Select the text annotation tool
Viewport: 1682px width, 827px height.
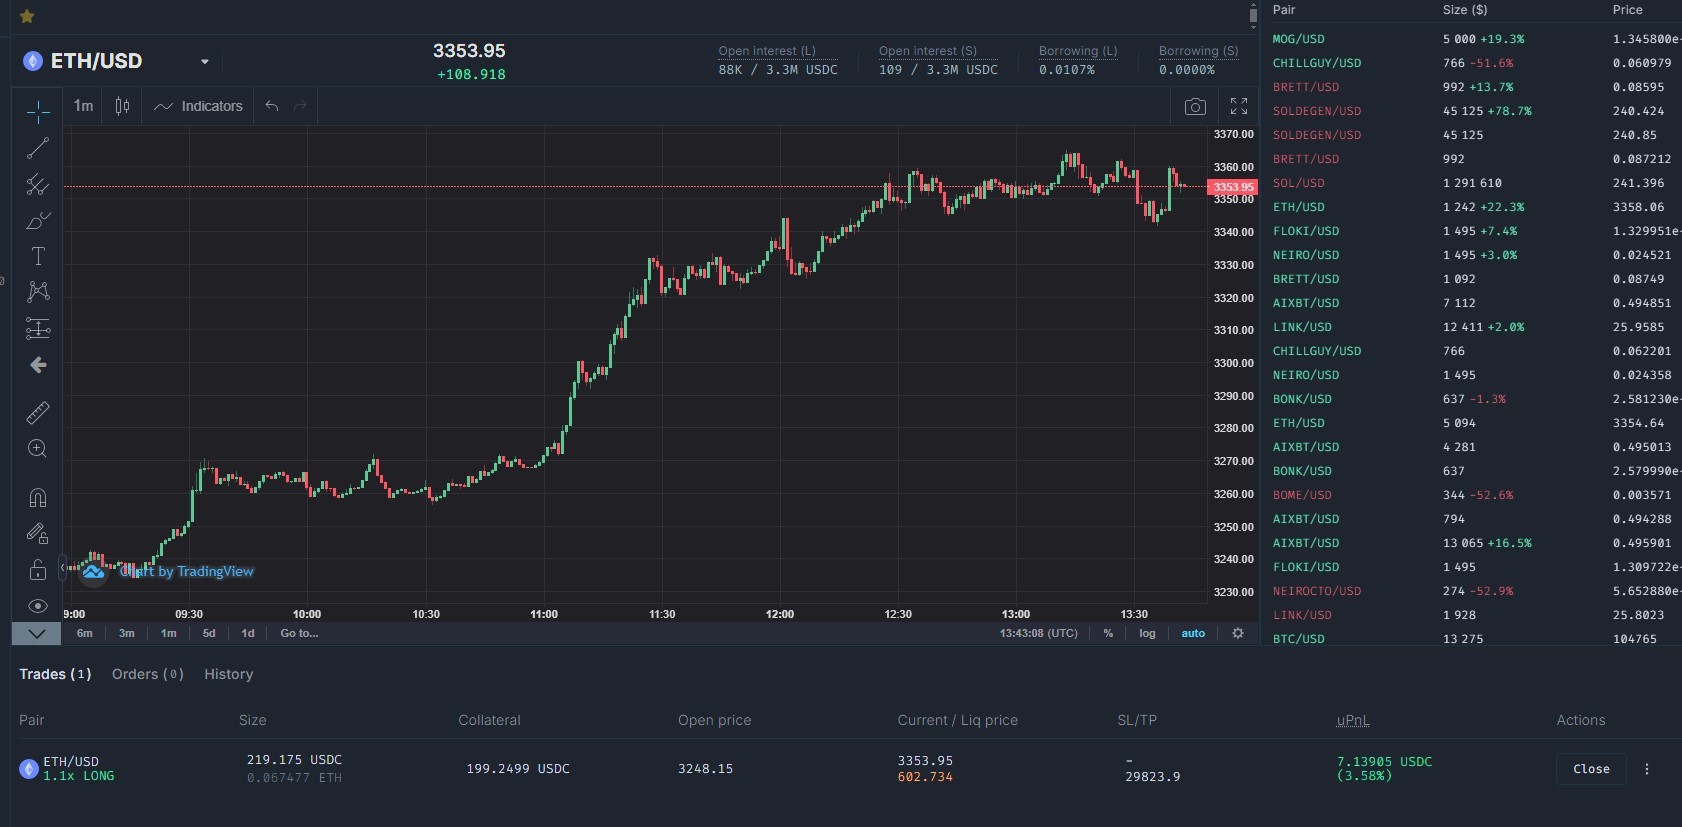point(38,256)
